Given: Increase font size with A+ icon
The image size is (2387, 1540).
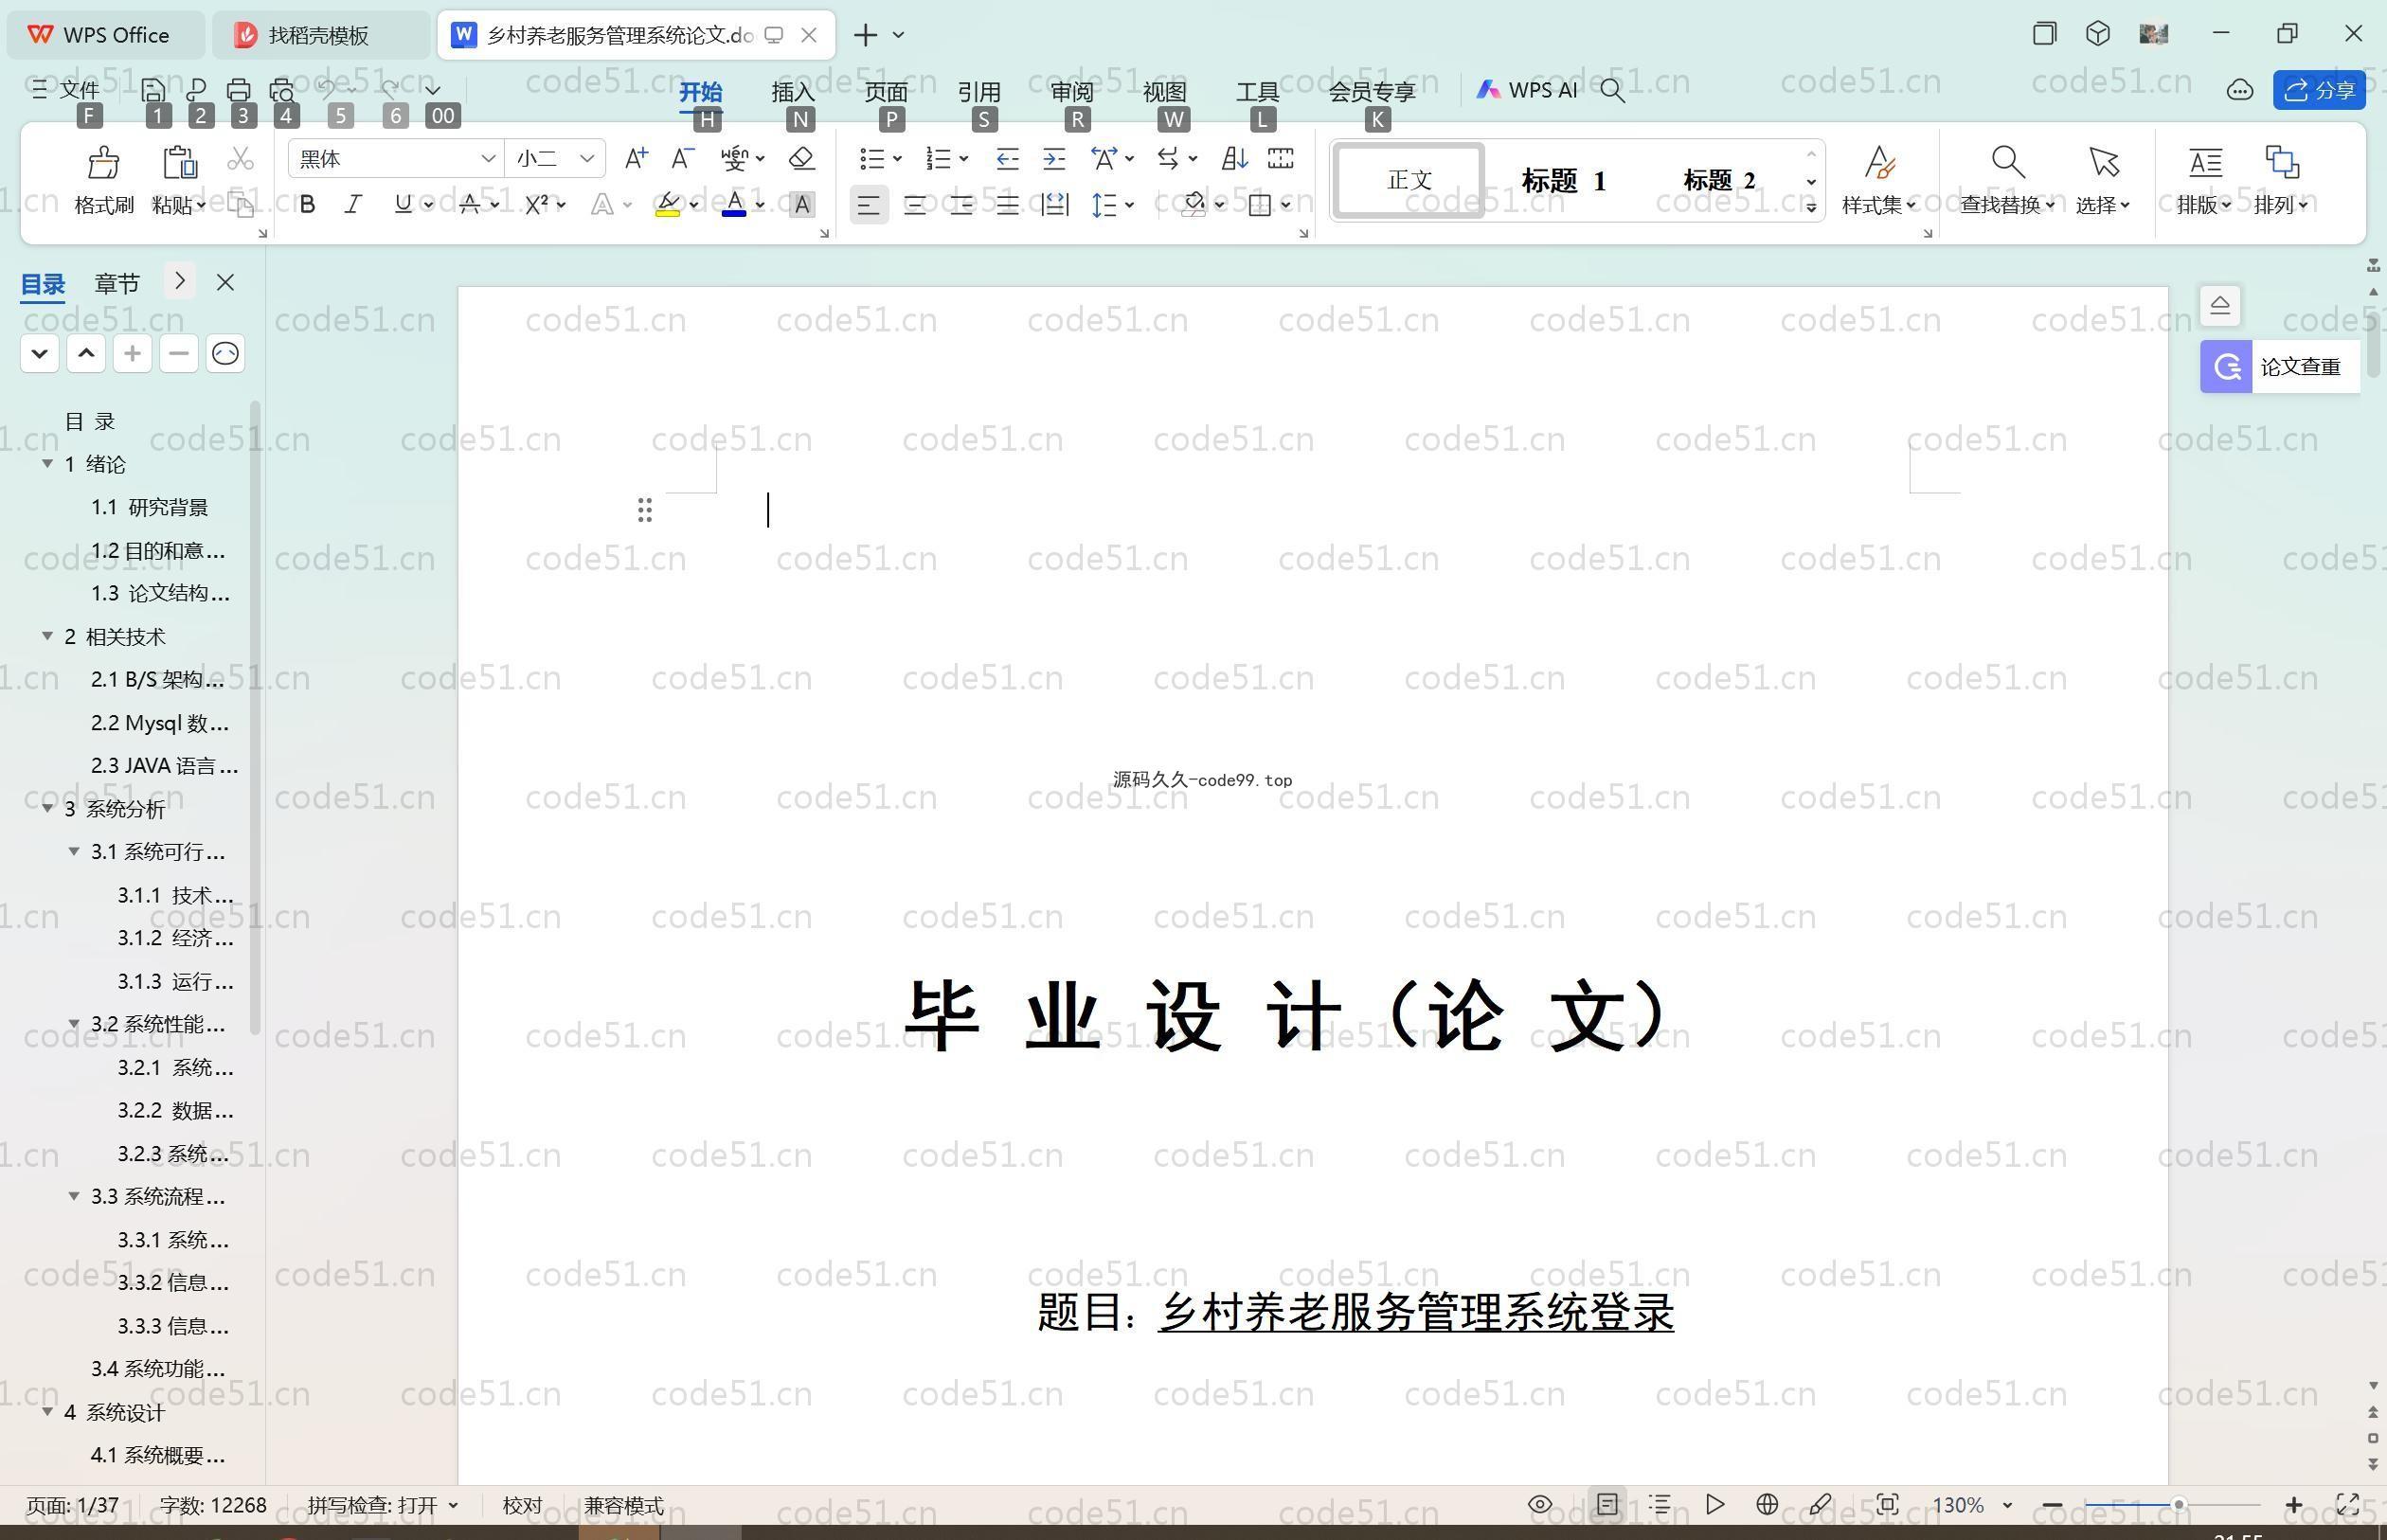Looking at the screenshot, I should tap(636, 158).
